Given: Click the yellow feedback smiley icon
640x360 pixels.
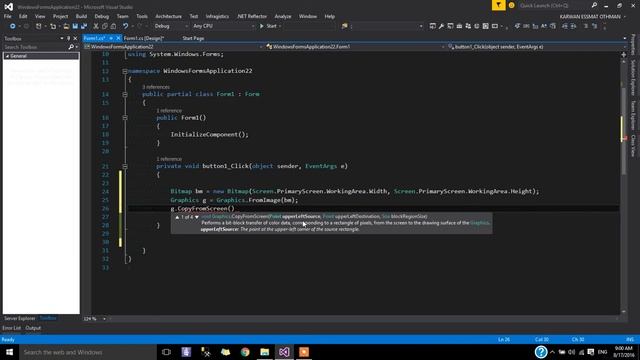Looking at the screenshot, I should [511, 5].
